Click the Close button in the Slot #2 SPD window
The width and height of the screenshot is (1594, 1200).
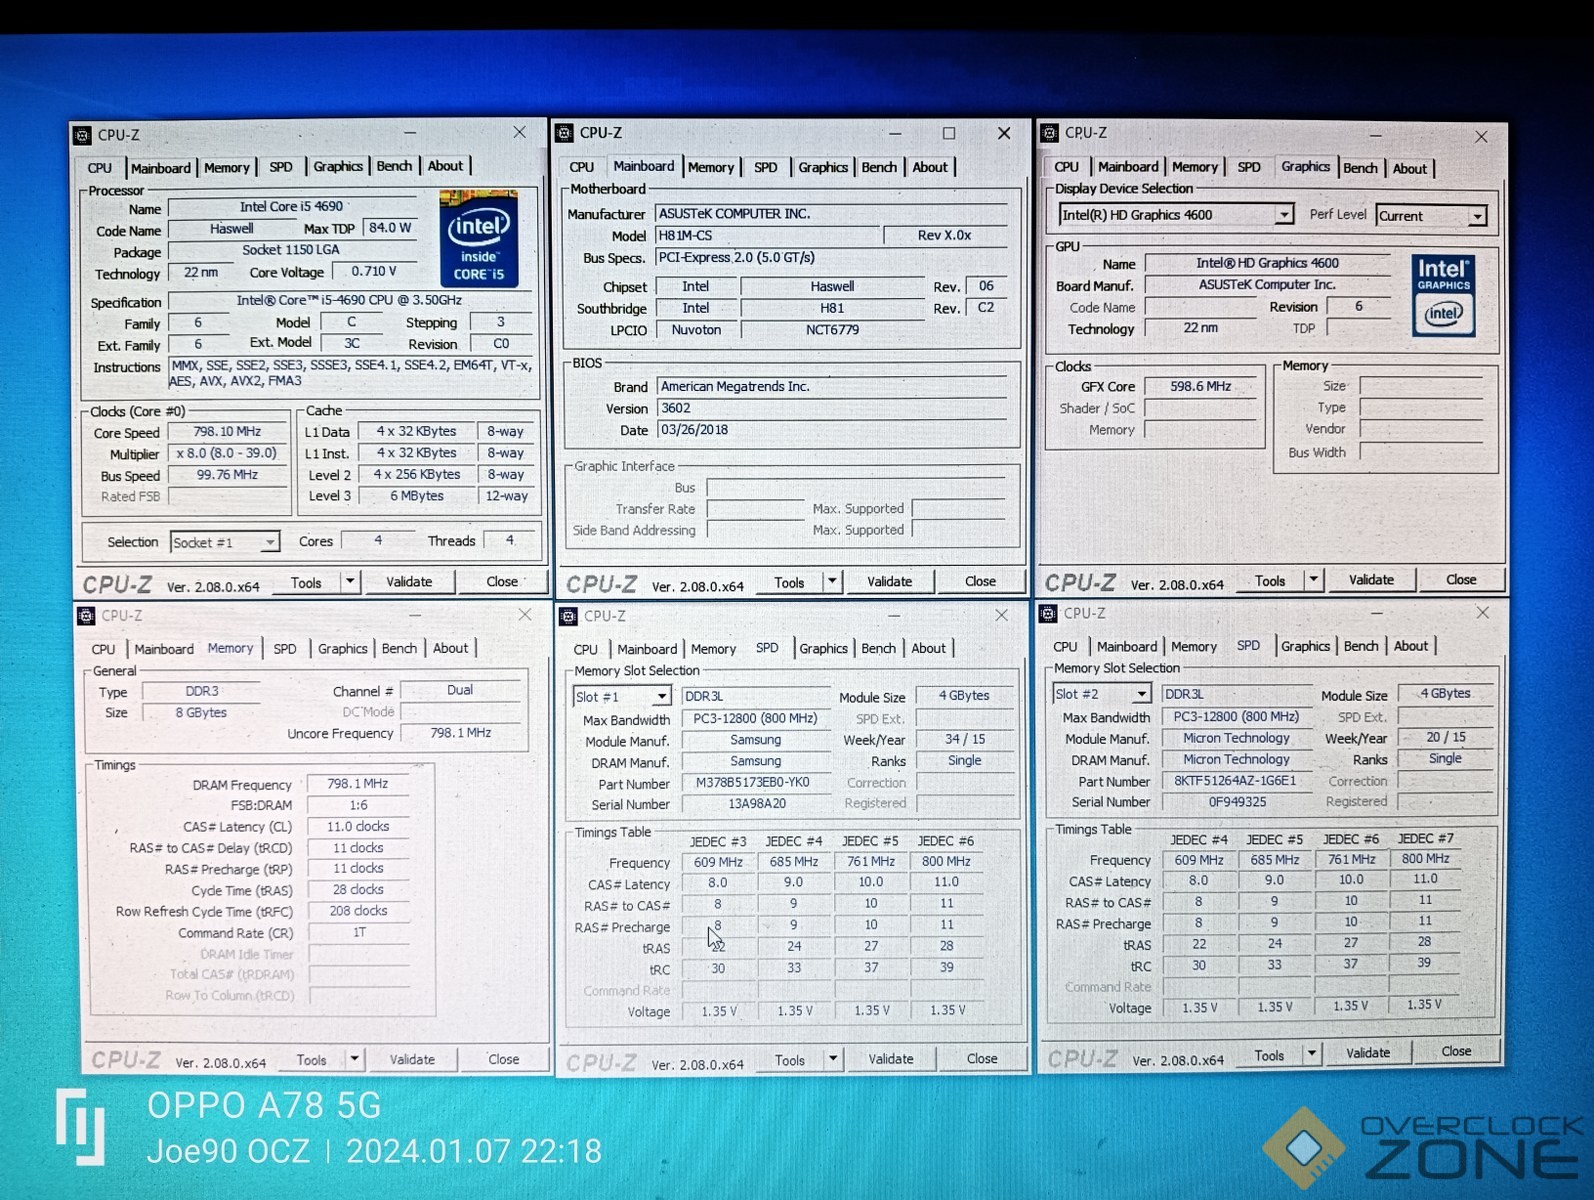coord(1456,1051)
